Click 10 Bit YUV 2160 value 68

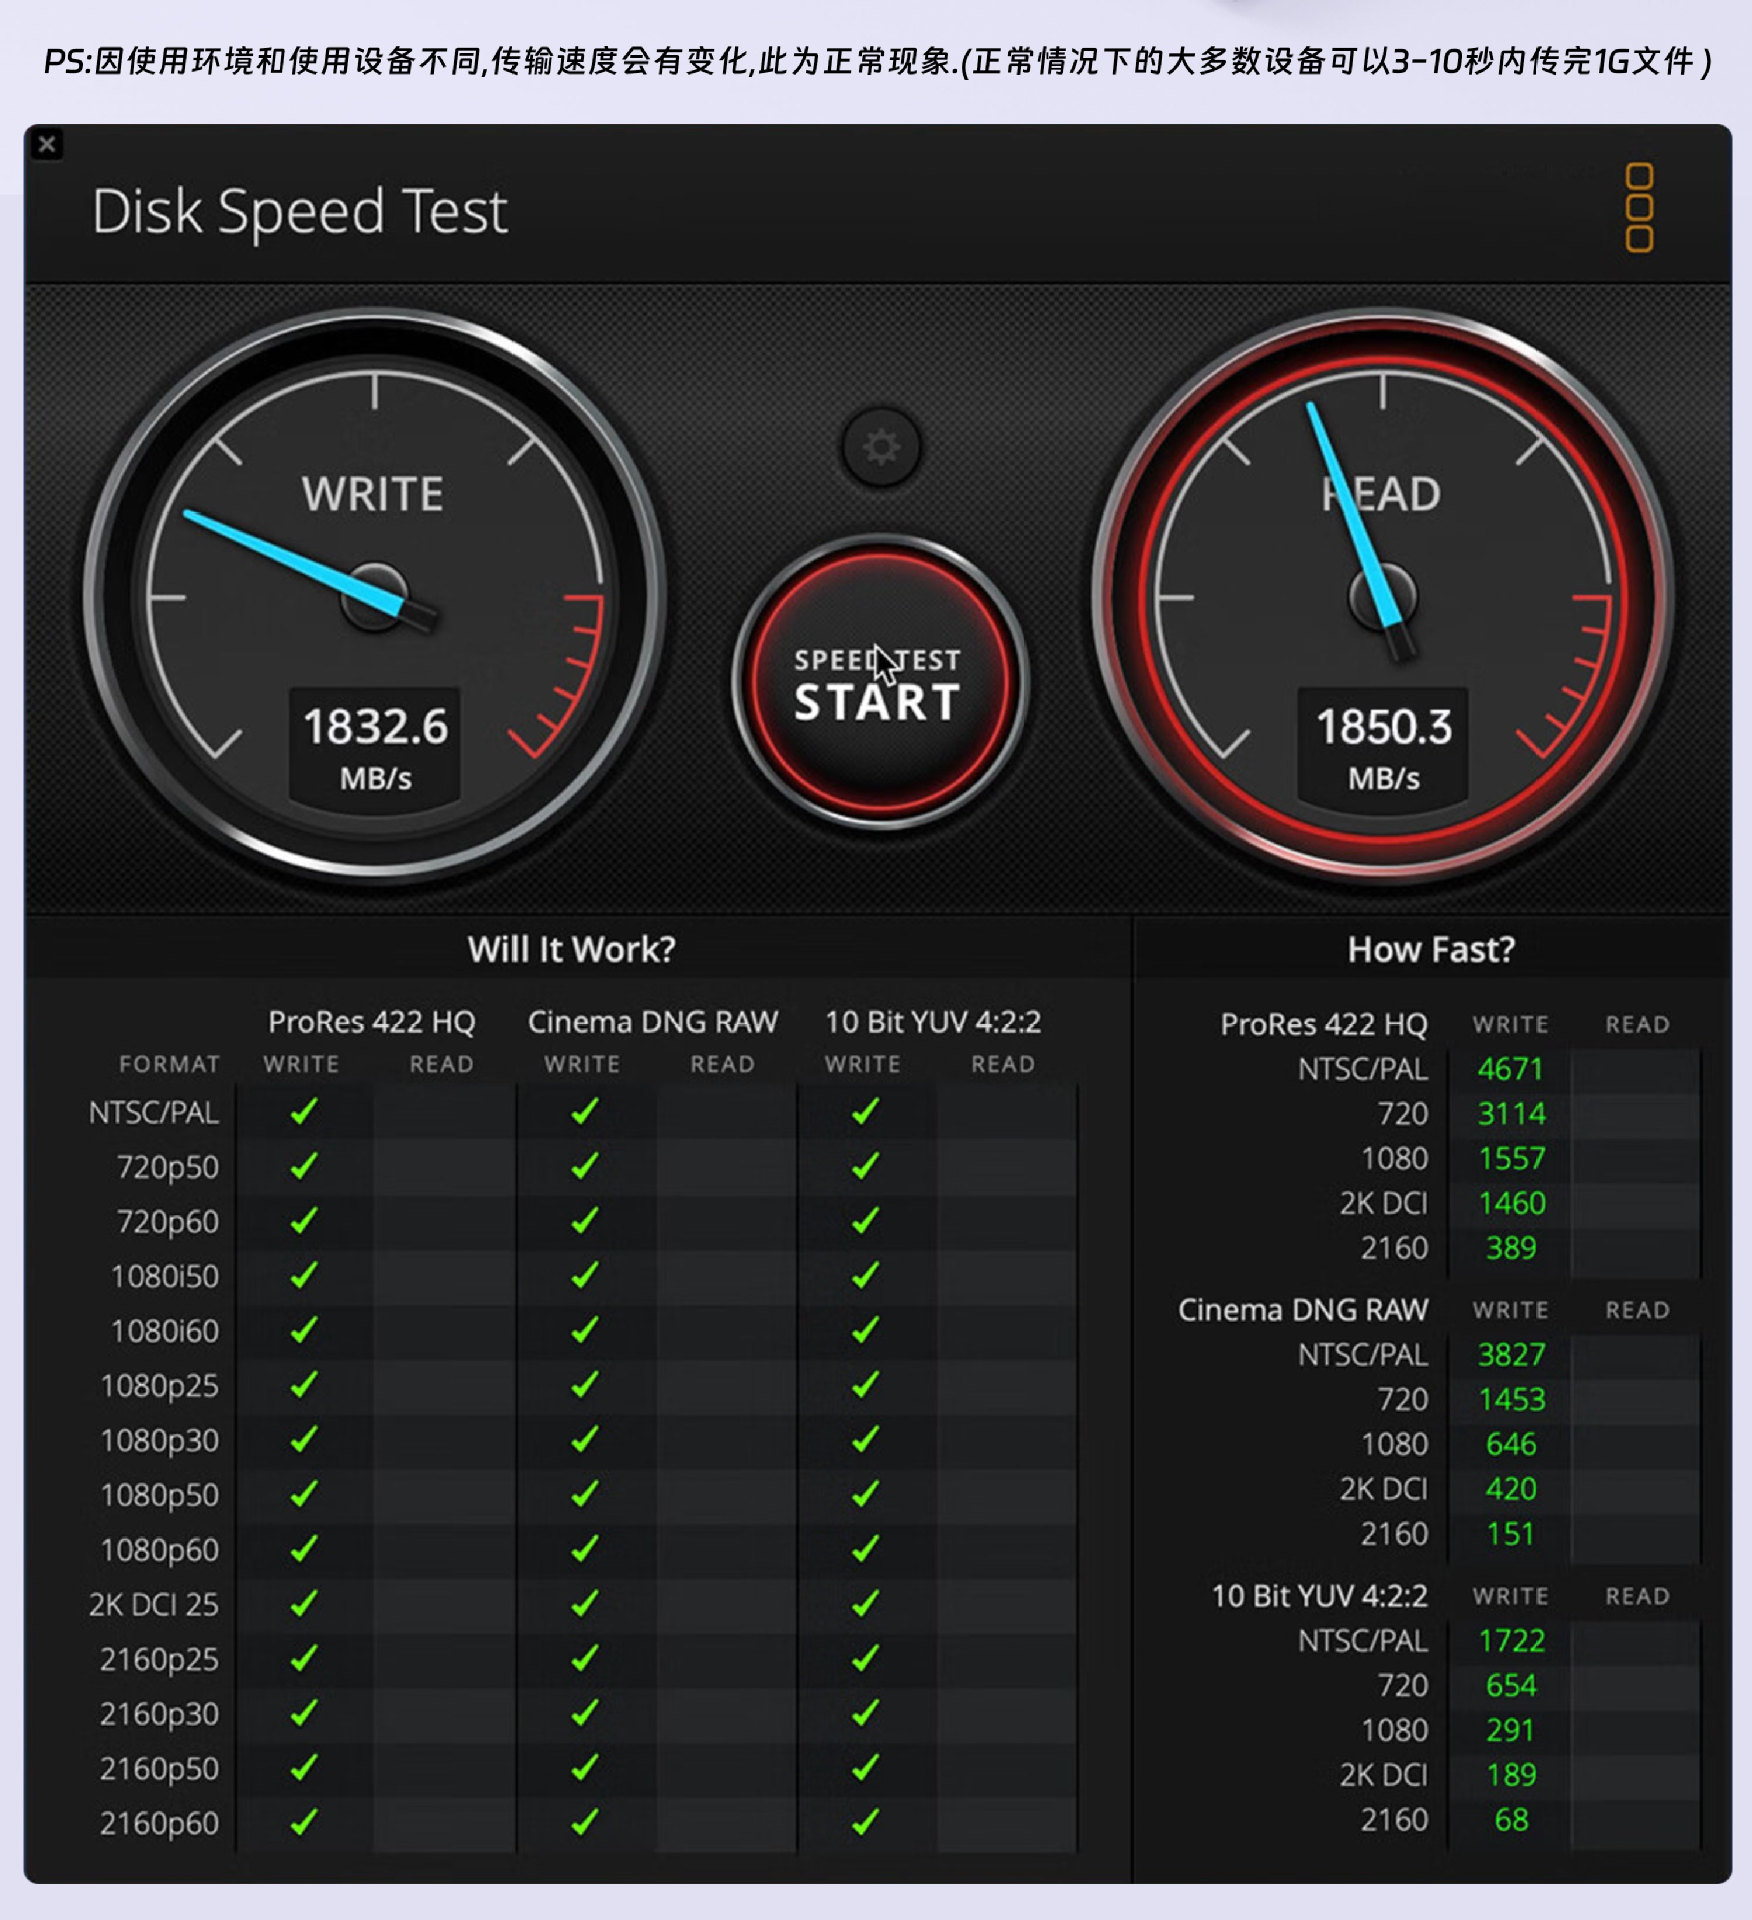point(1511,1819)
